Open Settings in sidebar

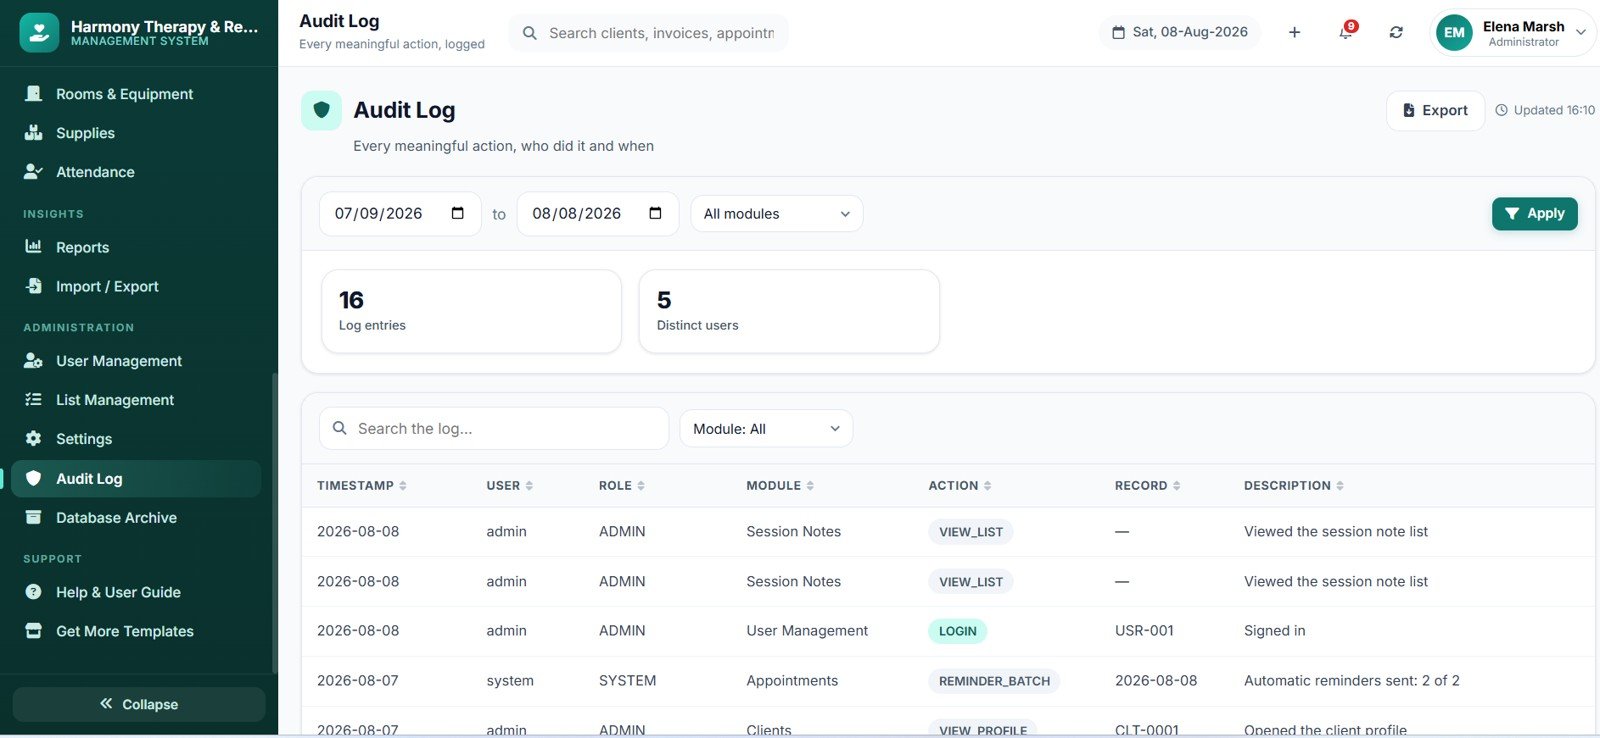(136, 439)
